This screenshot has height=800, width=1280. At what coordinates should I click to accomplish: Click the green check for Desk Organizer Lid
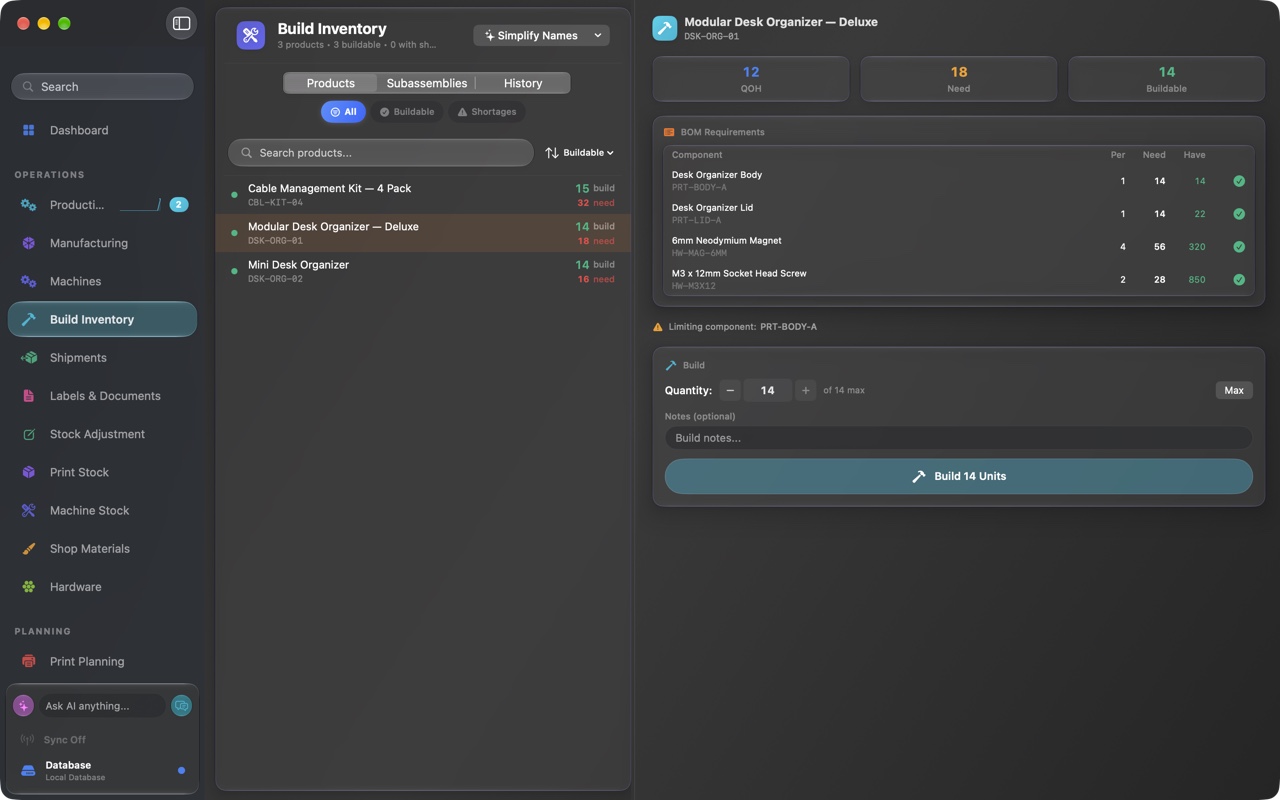coord(1239,214)
